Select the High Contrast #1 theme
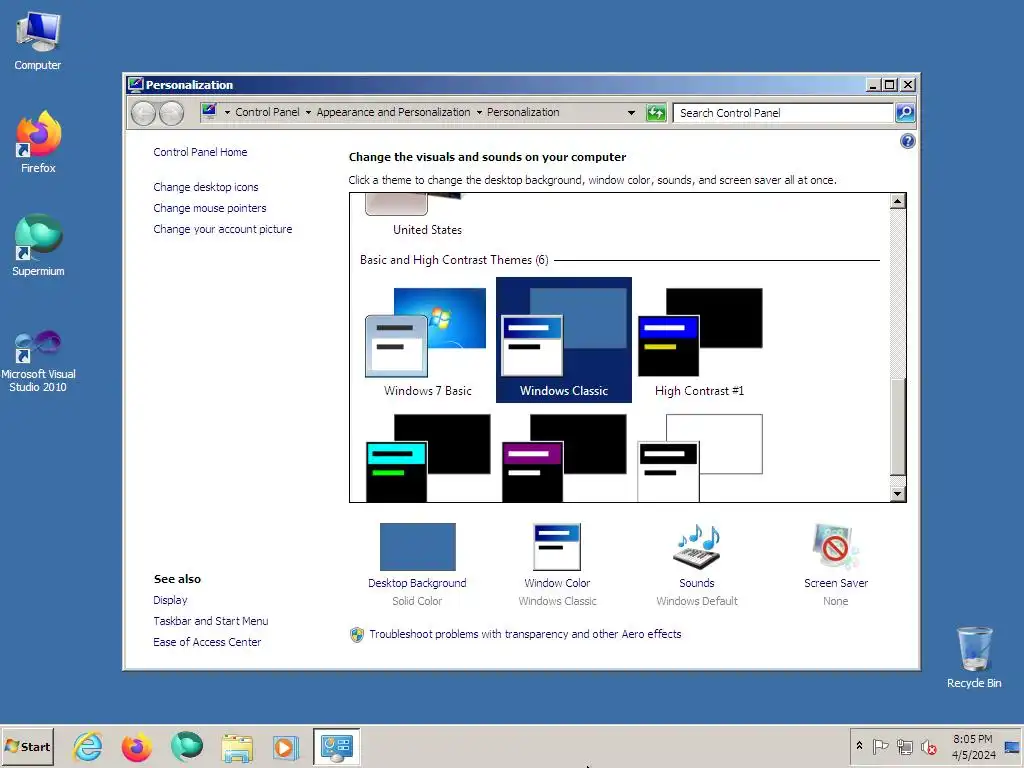 click(699, 341)
